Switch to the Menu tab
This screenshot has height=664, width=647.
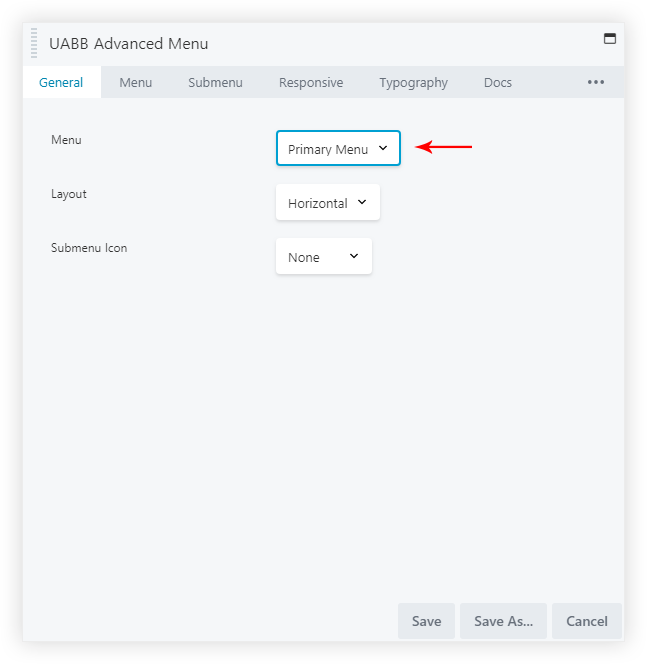(x=136, y=83)
